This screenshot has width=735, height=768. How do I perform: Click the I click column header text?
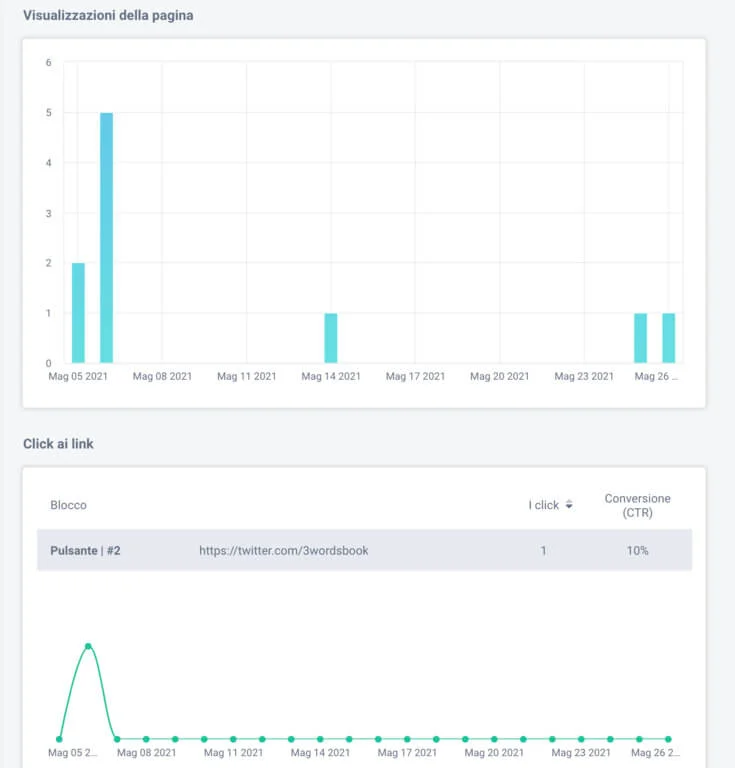click(543, 505)
